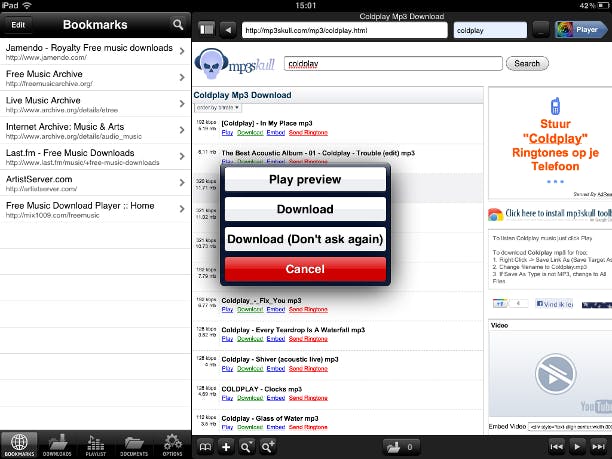612x459 pixels.
Task: Skip to next track
Action: click(598, 447)
